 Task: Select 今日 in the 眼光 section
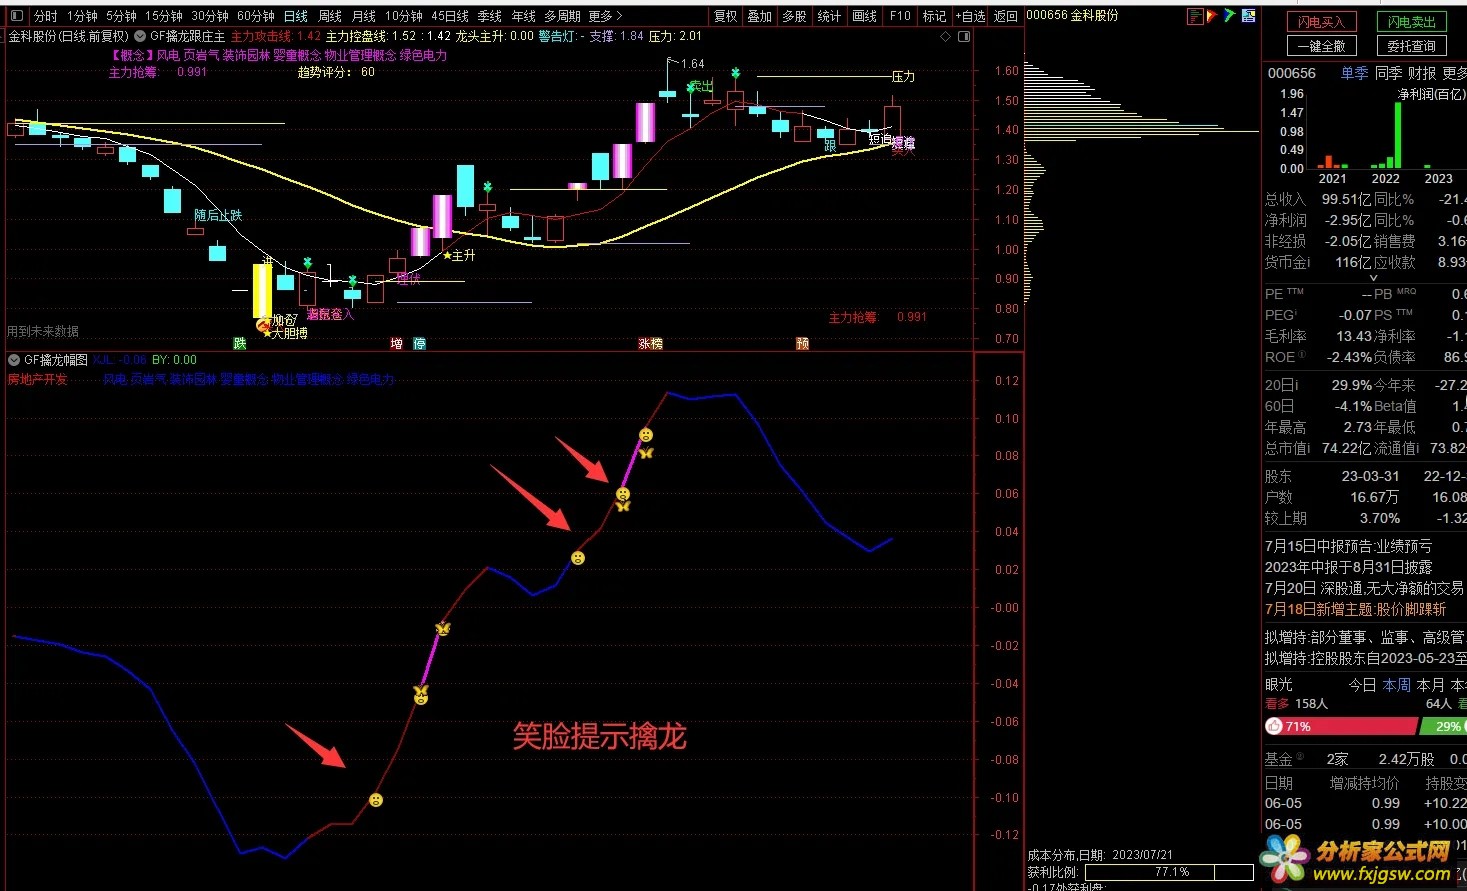1362,685
